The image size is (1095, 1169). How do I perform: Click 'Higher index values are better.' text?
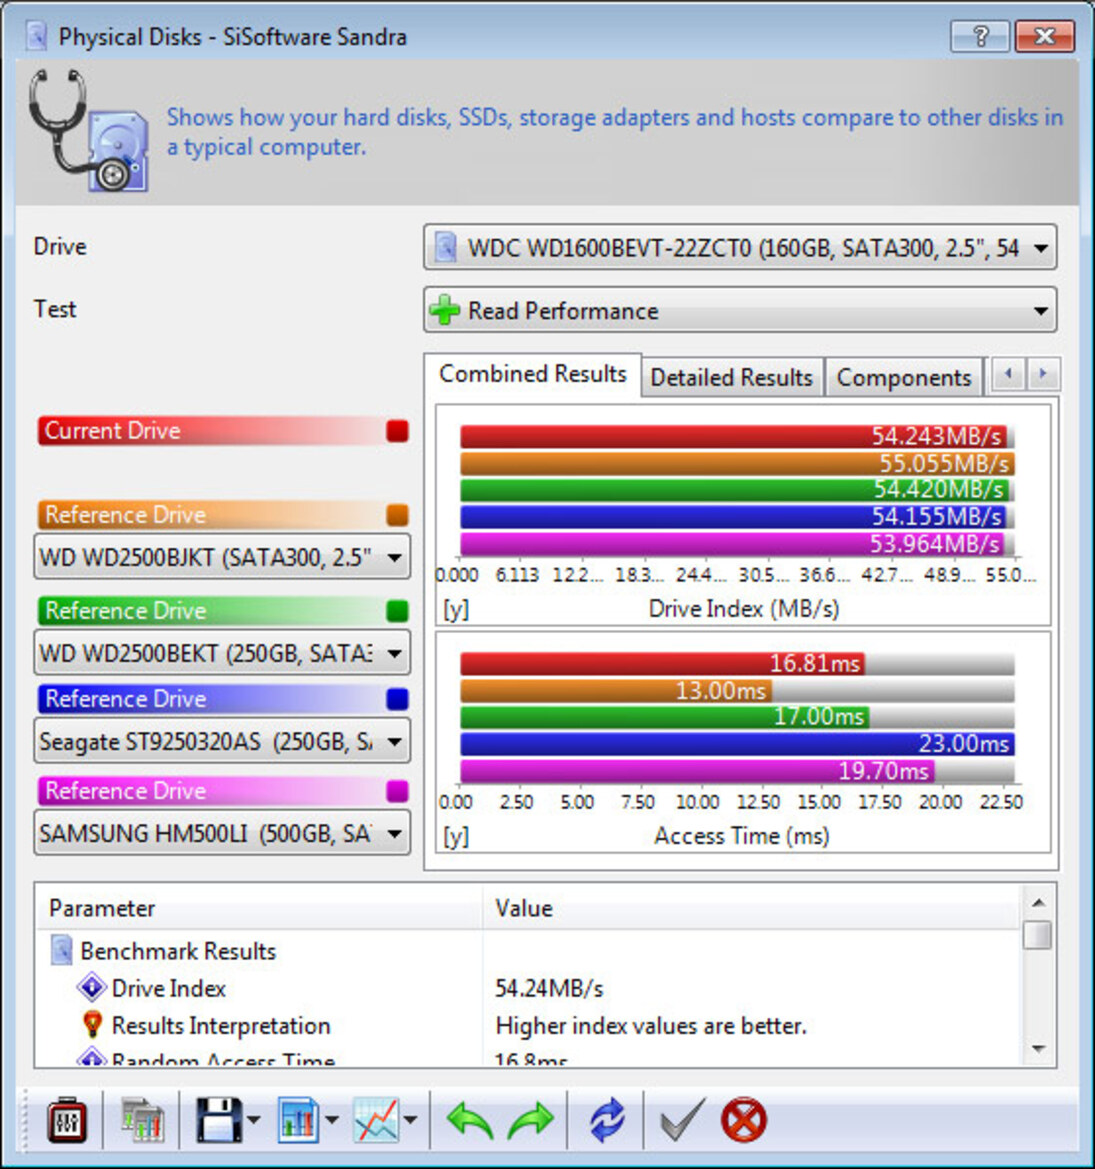click(651, 1027)
